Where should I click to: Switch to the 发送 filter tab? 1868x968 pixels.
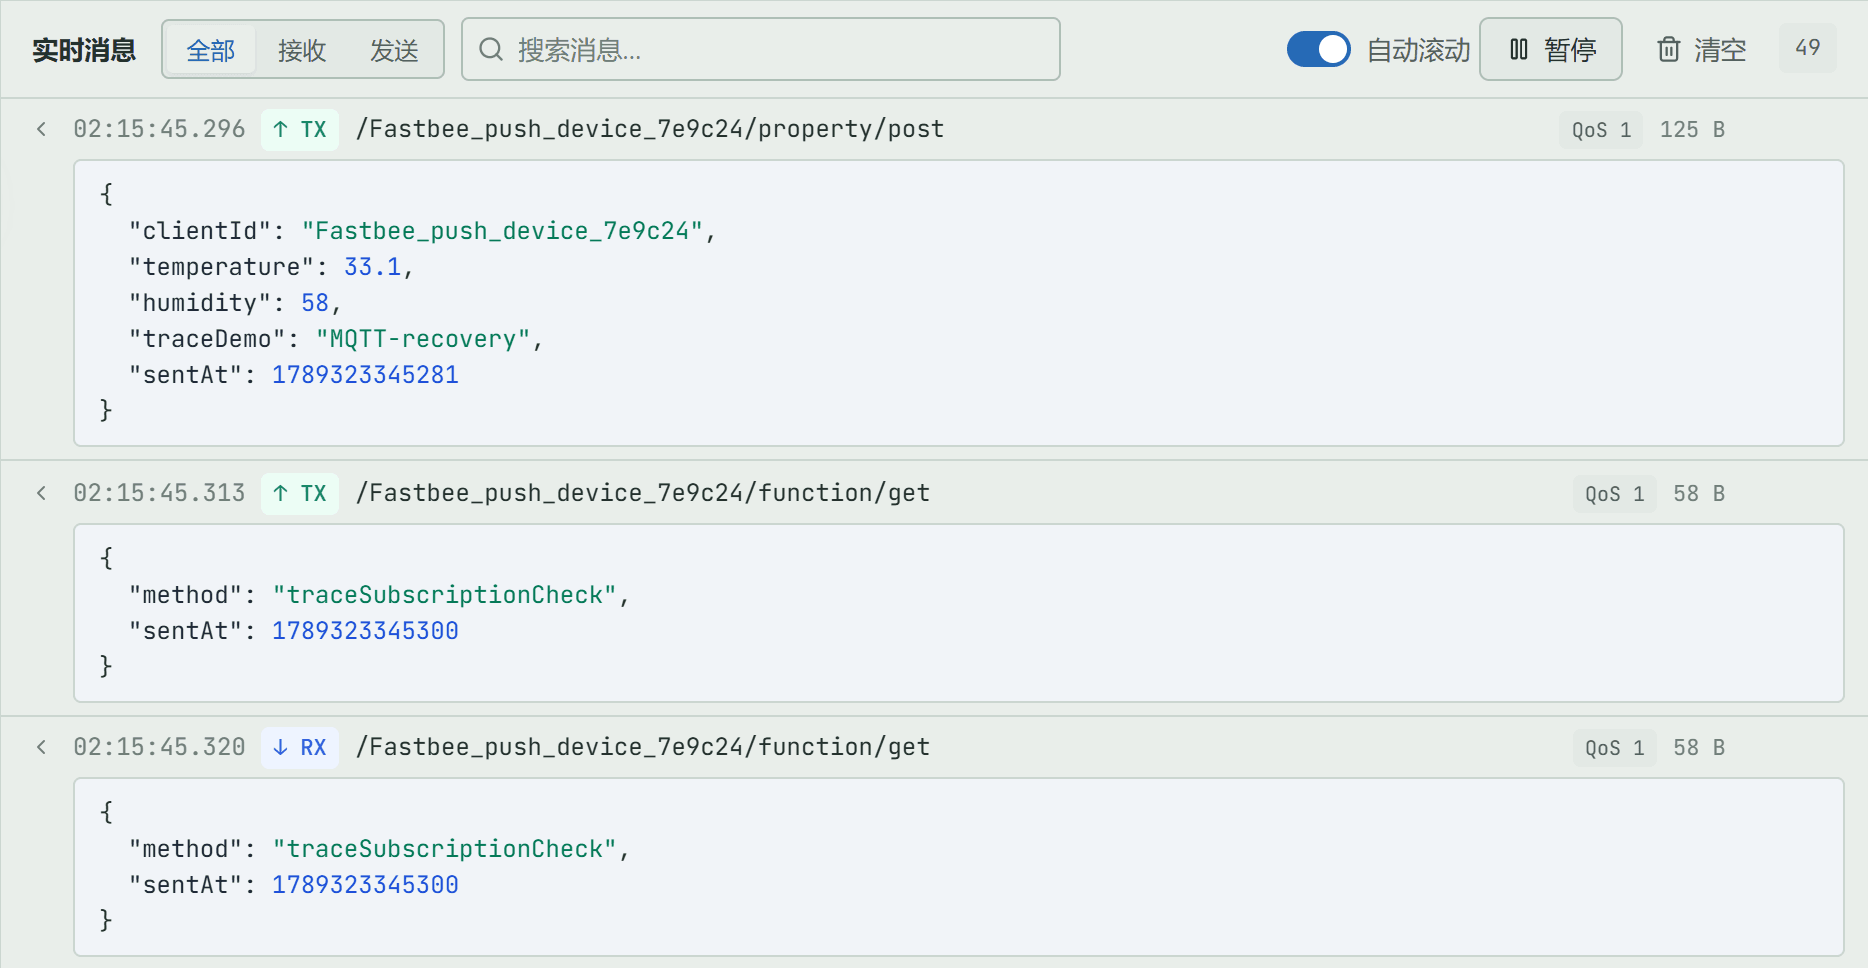pyautogui.click(x=394, y=50)
